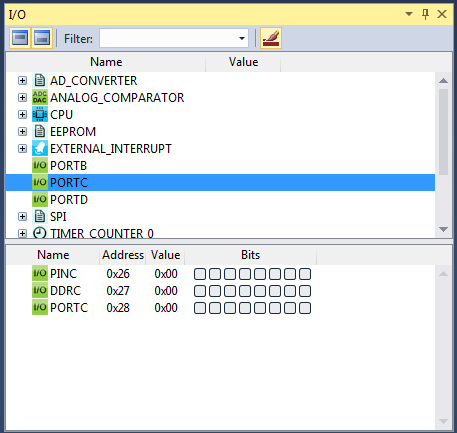The image size is (457, 433).
Task: Click the second view layout toolbar icon
Action: (42, 38)
